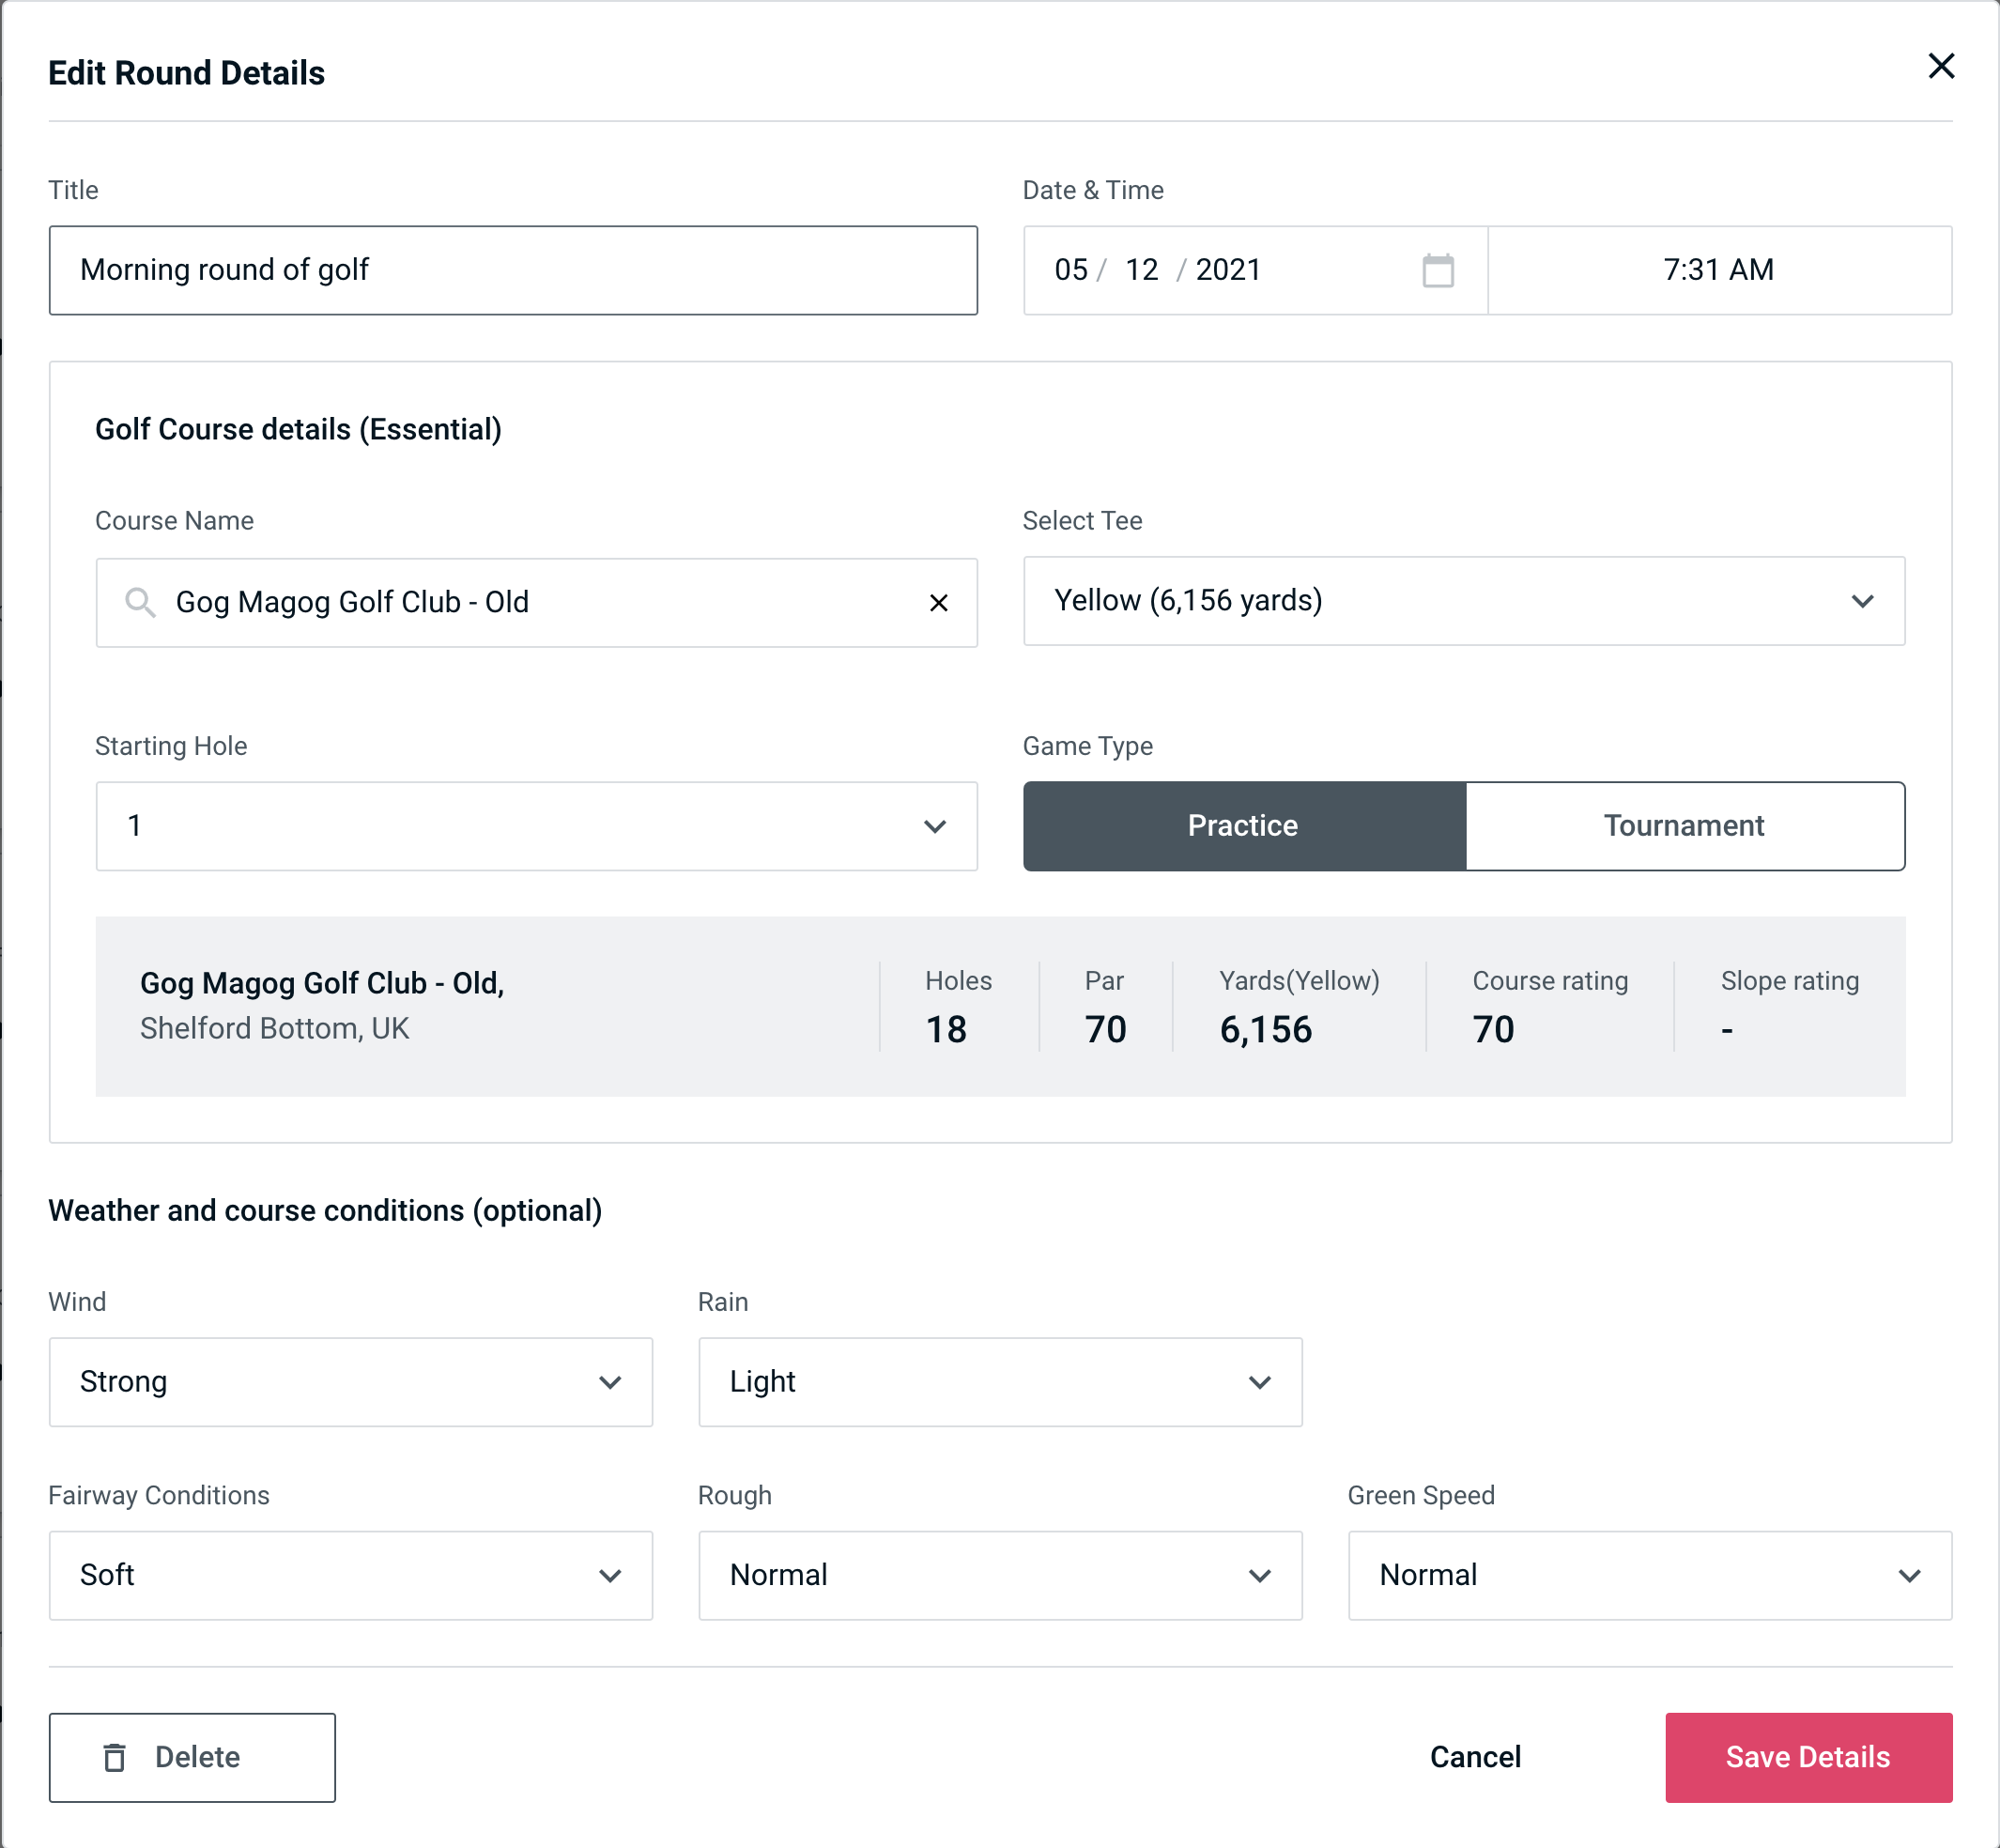The image size is (2000, 1848).
Task: Click the dropdown chevron for Wind field
Action: coord(609,1381)
